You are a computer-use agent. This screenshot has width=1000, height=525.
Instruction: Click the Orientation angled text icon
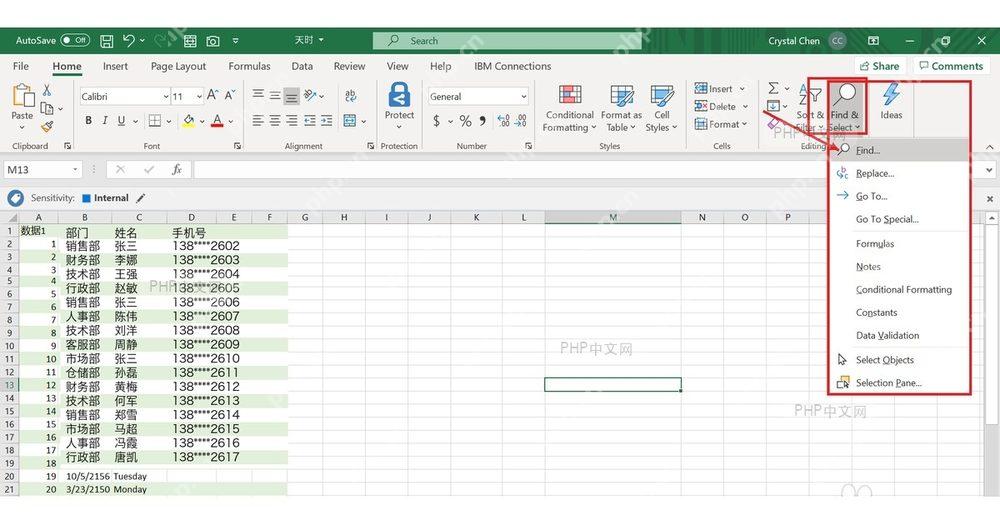click(x=310, y=95)
